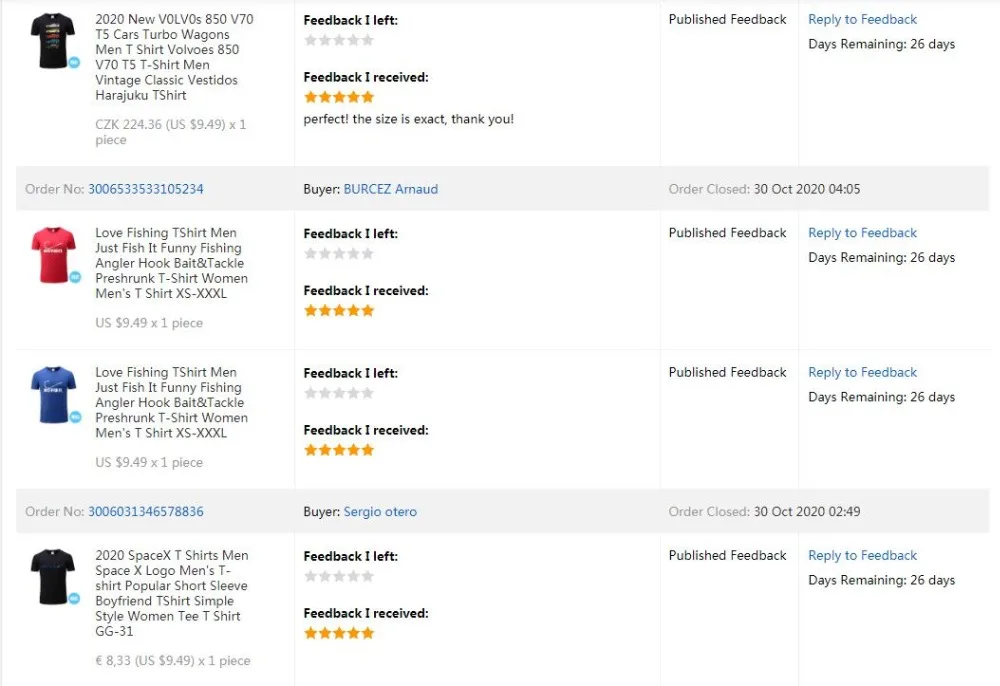
Task: View buyer Sergio otero's profile
Action: pyautogui.click(x=380, y=512)
